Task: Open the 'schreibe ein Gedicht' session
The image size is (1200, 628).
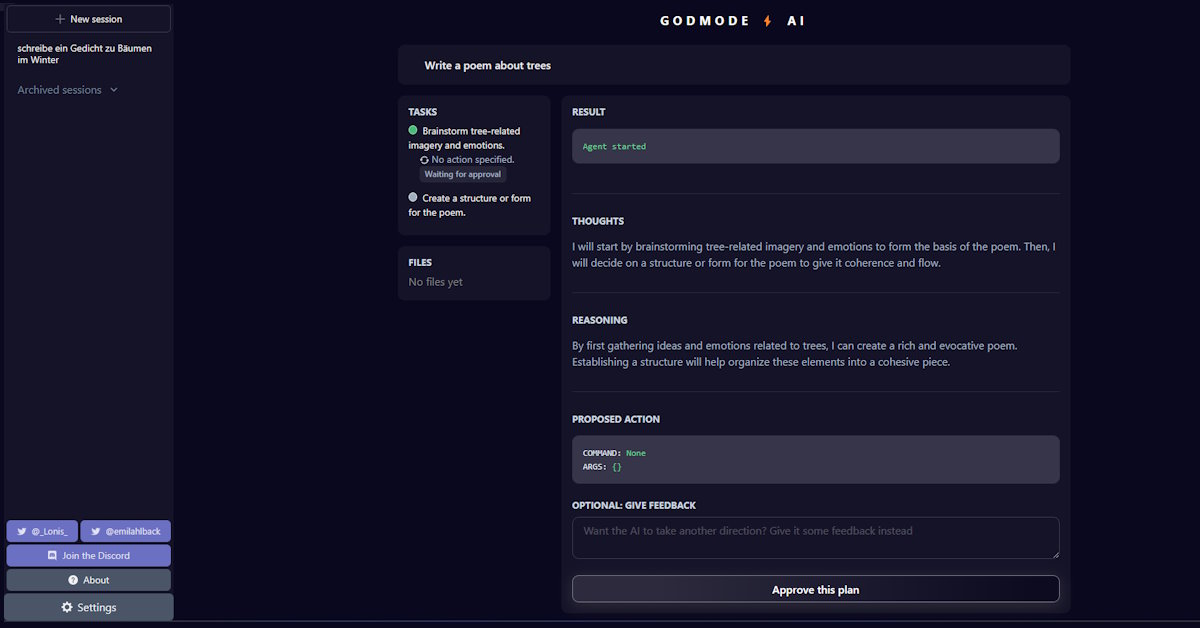Action: 85,53
